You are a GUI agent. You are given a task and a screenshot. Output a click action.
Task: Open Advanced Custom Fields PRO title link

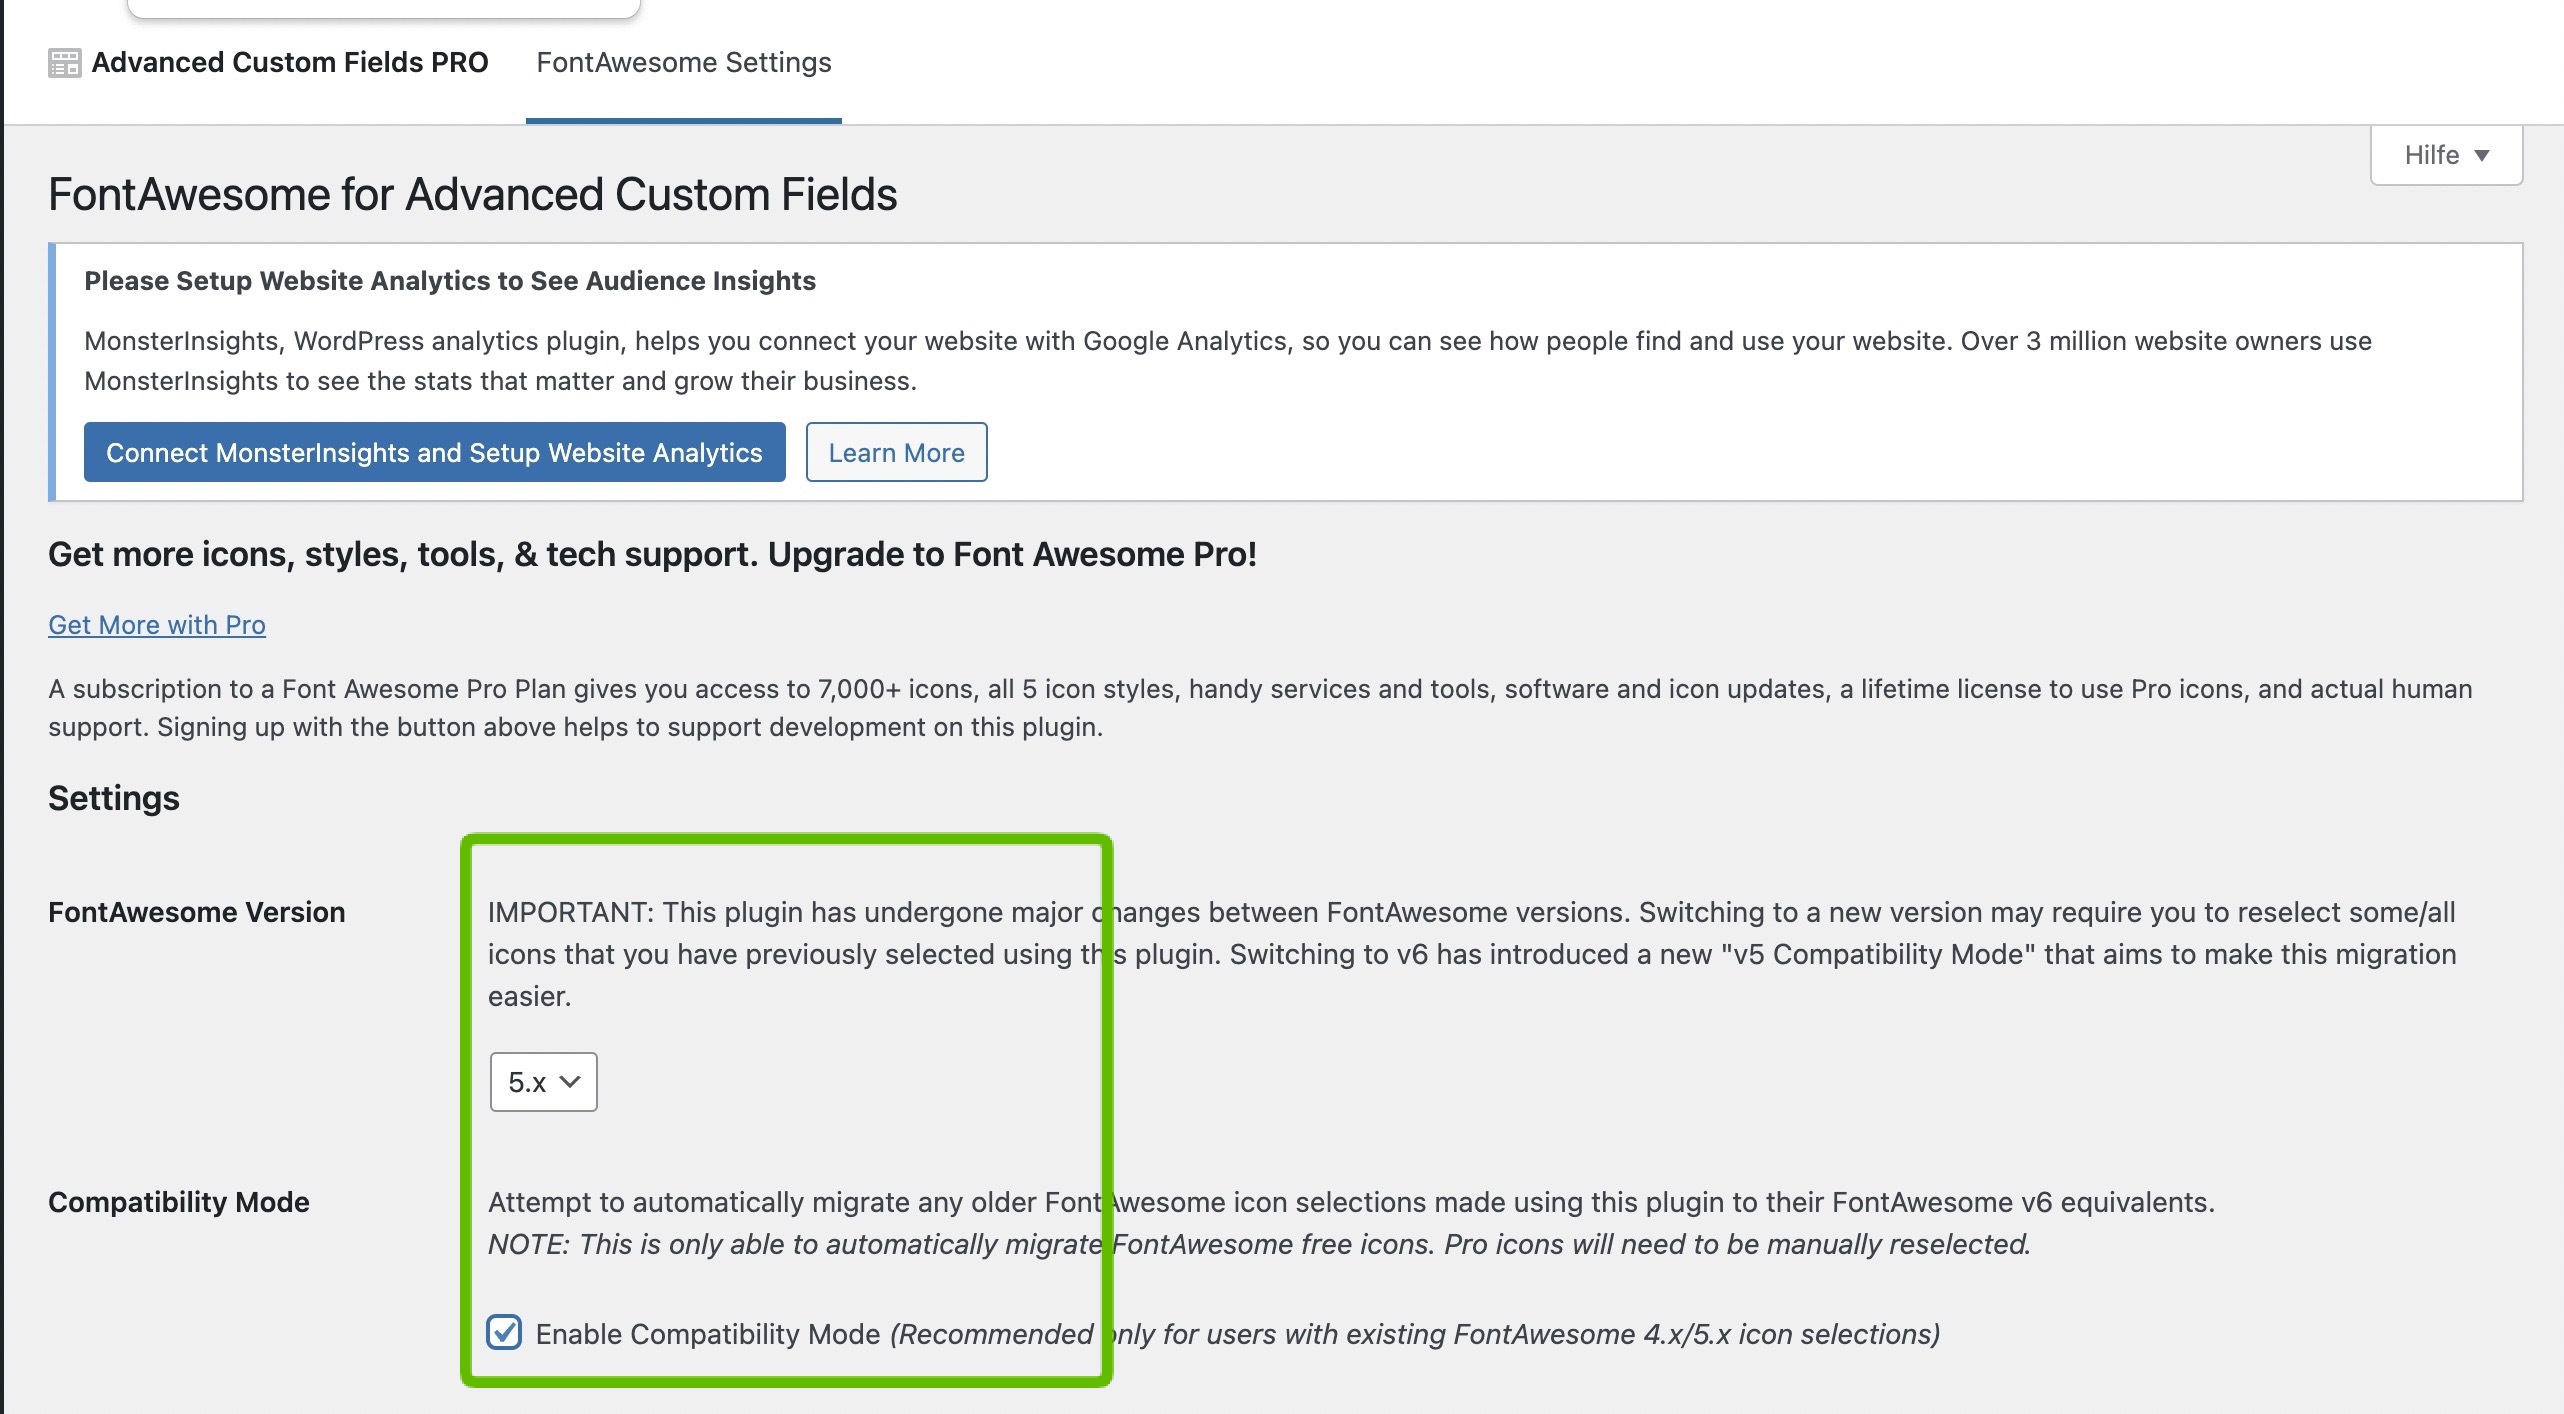(x=289, y=62)
